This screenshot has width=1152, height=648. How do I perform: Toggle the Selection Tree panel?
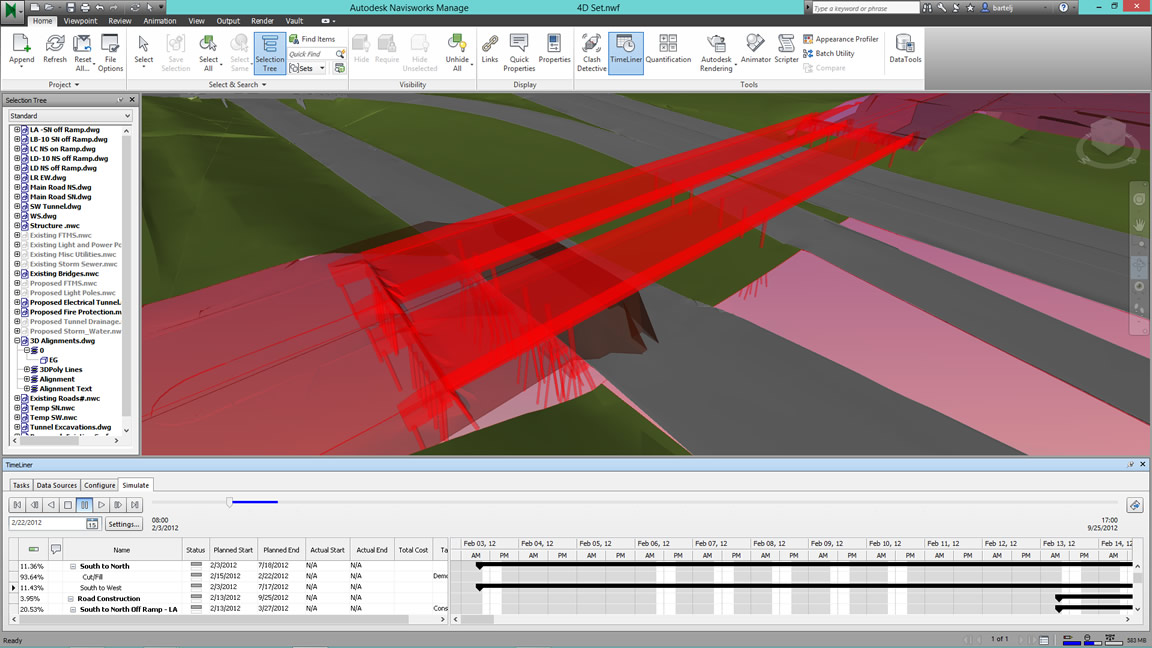(270, 53)
